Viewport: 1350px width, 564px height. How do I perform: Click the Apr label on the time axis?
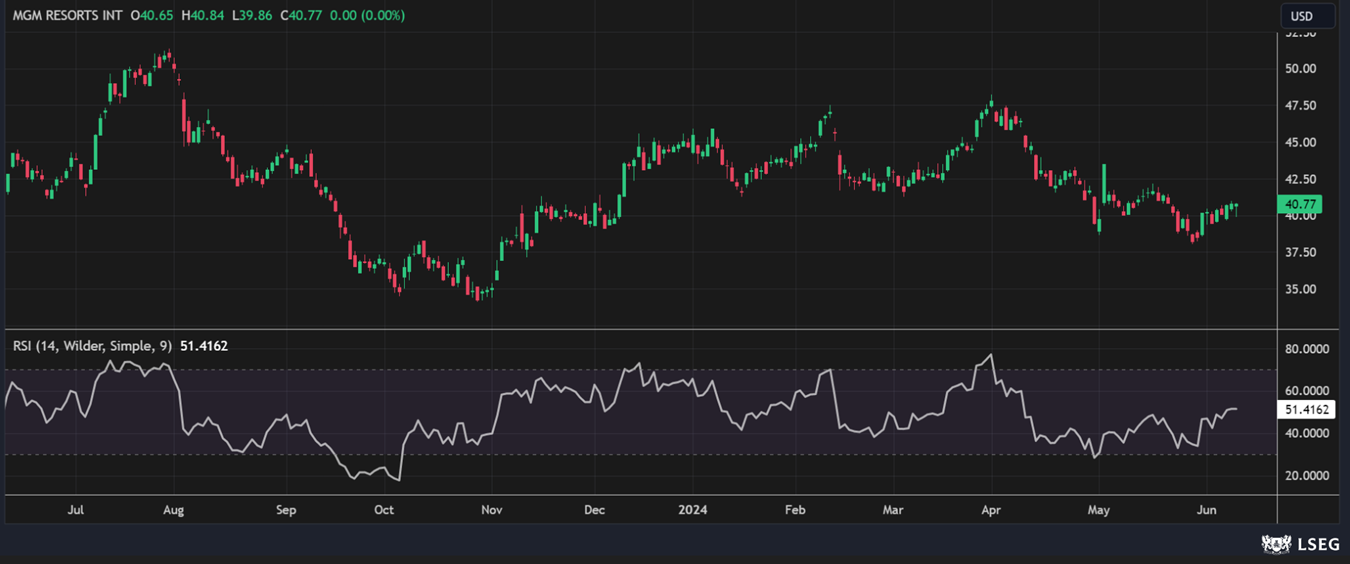pos(991,510)
